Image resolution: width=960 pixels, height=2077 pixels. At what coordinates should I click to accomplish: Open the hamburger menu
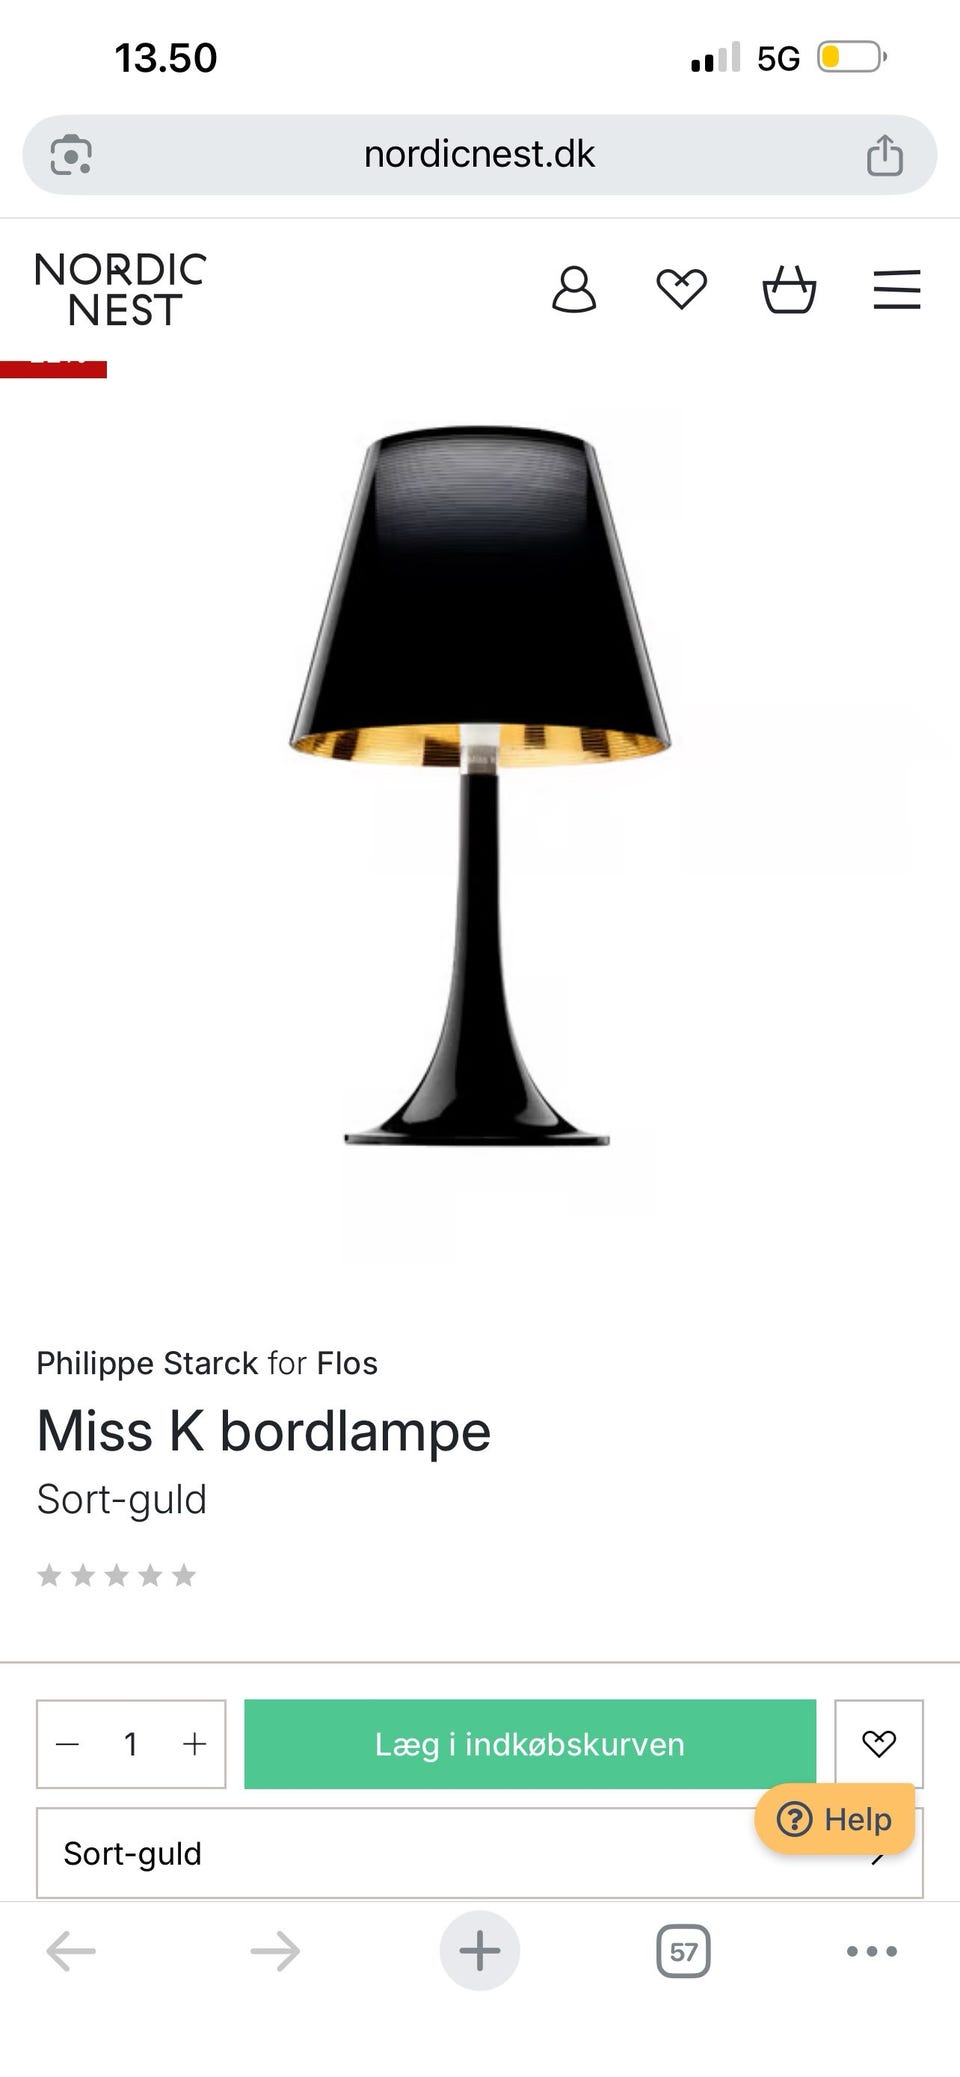[897, 290]
